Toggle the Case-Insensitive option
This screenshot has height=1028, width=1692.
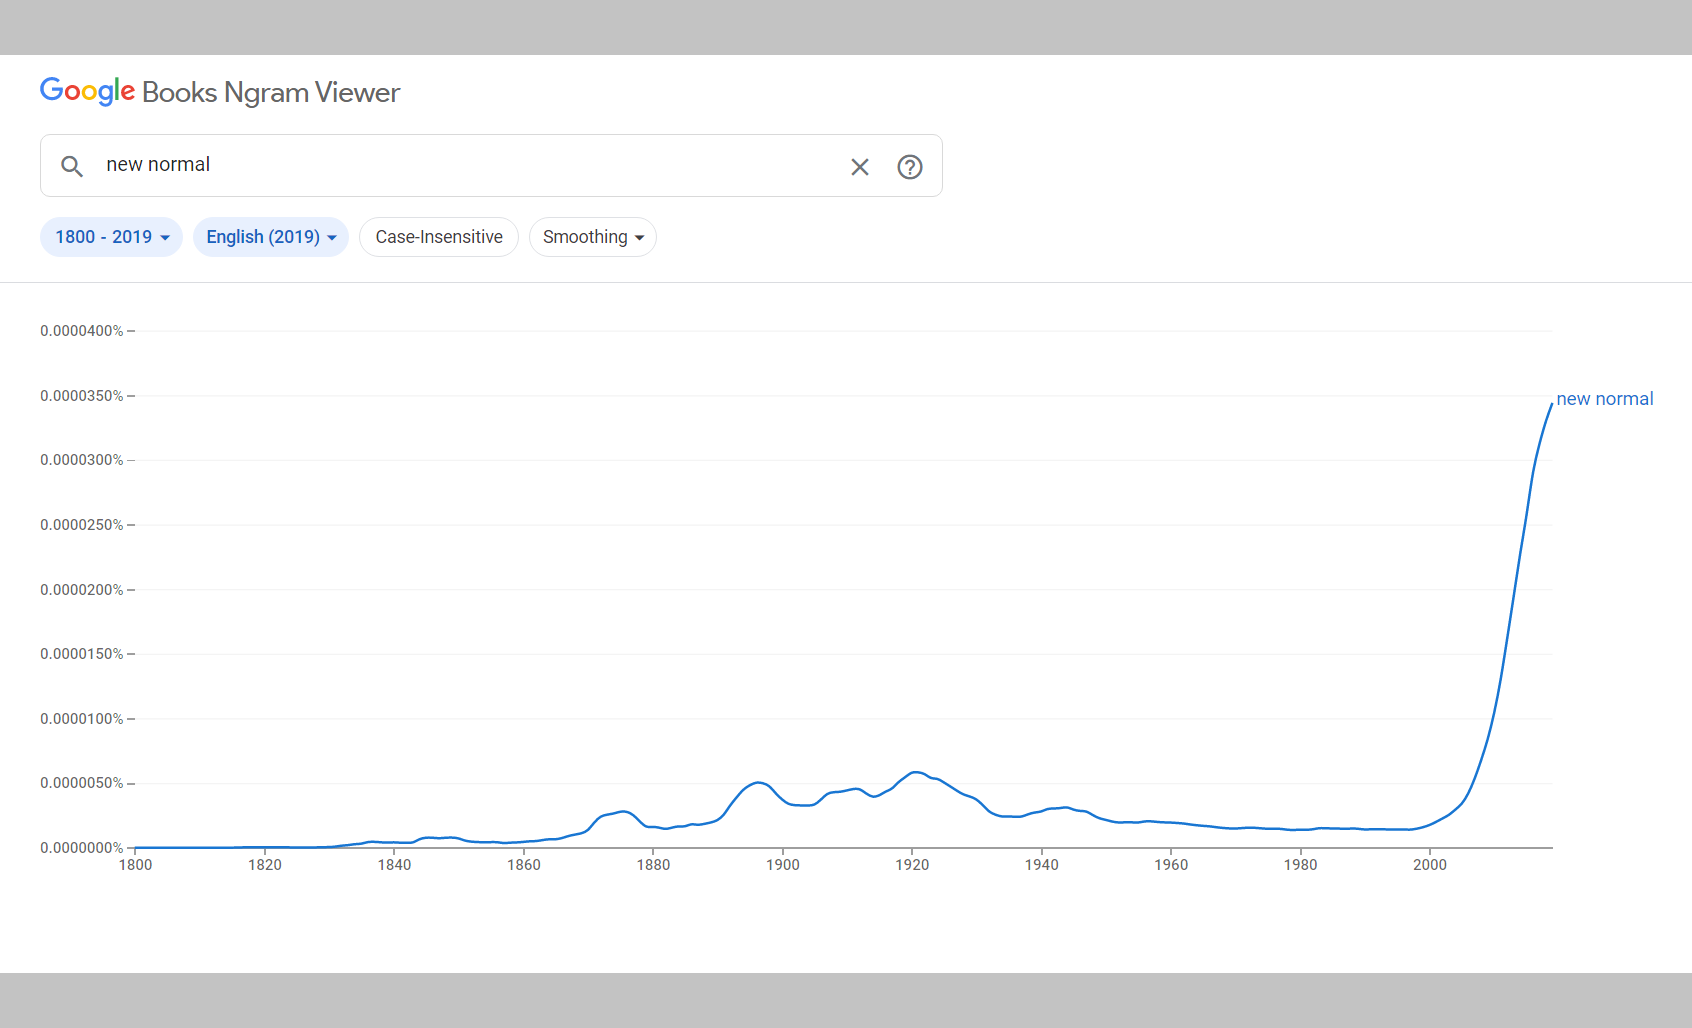pyautogui.click(x=439, y=237)
